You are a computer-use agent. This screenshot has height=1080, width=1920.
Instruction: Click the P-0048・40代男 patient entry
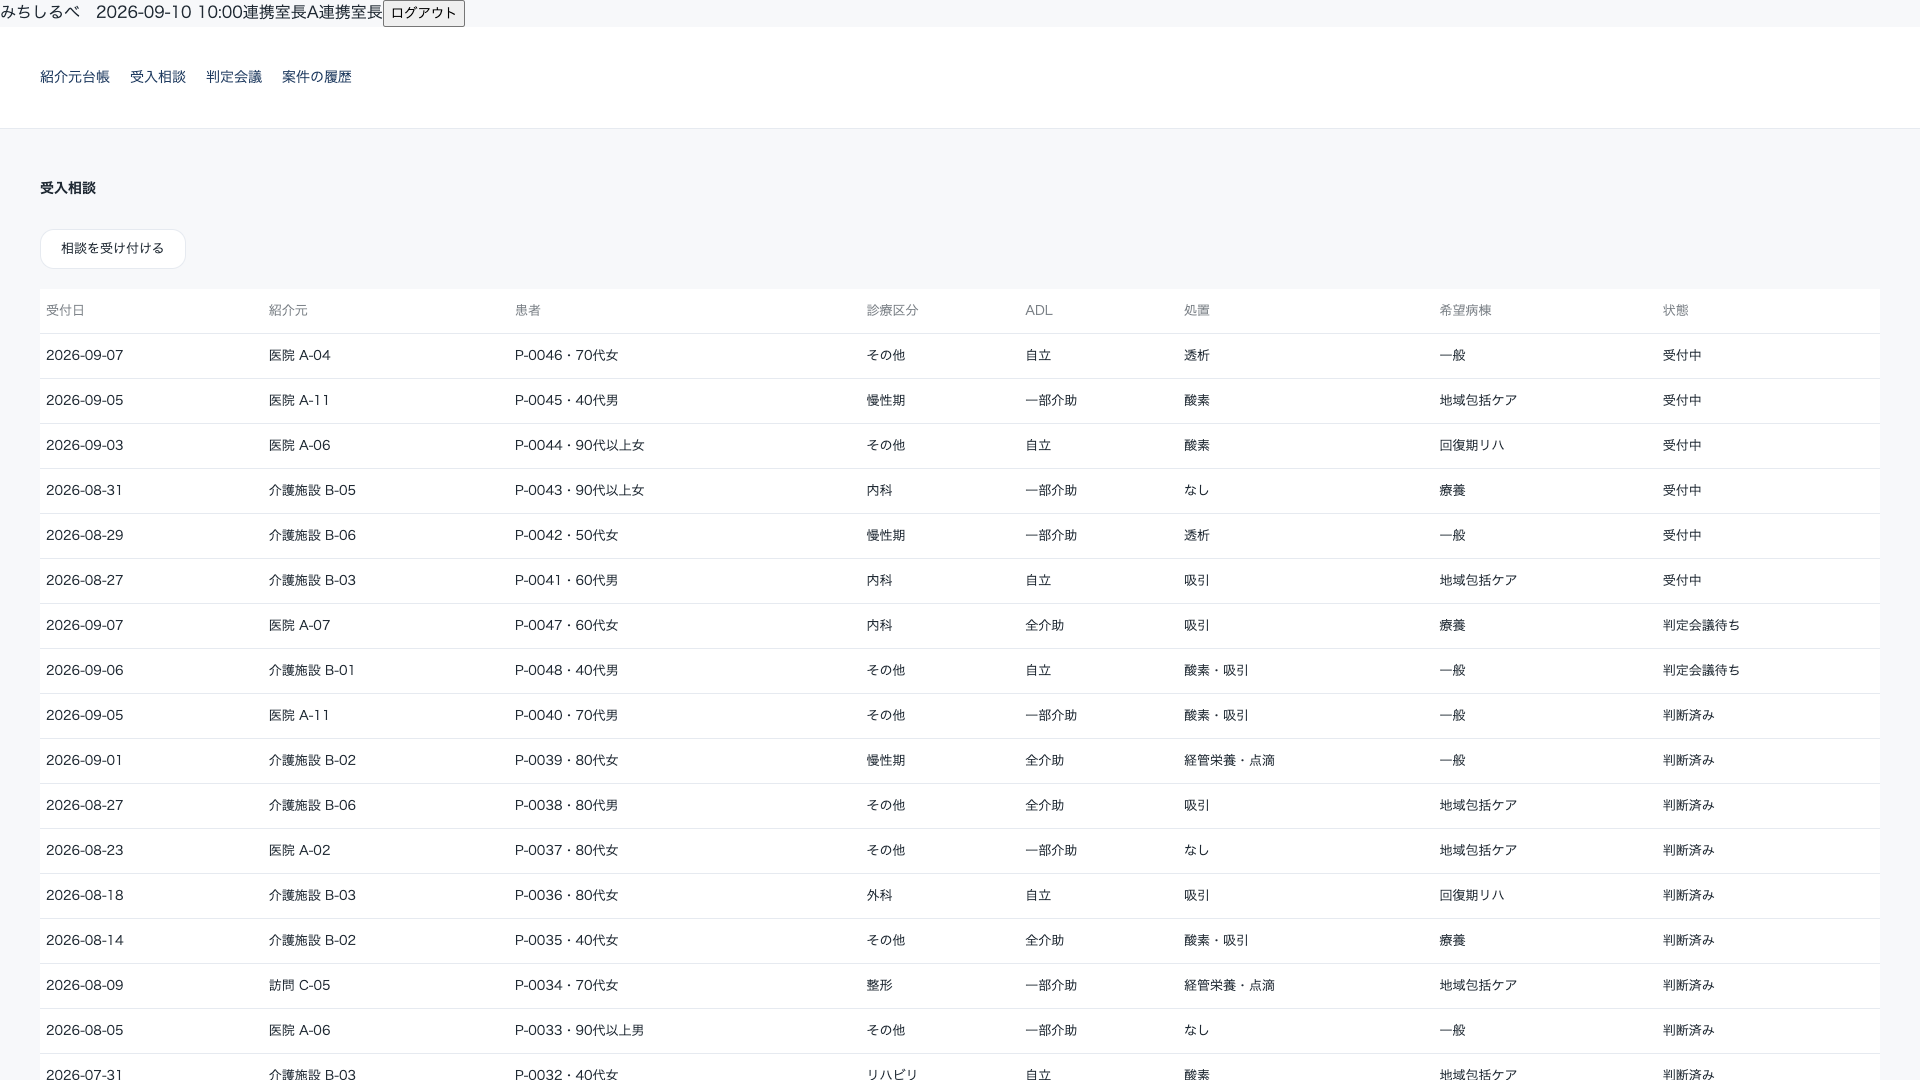[x=566, y=671]
